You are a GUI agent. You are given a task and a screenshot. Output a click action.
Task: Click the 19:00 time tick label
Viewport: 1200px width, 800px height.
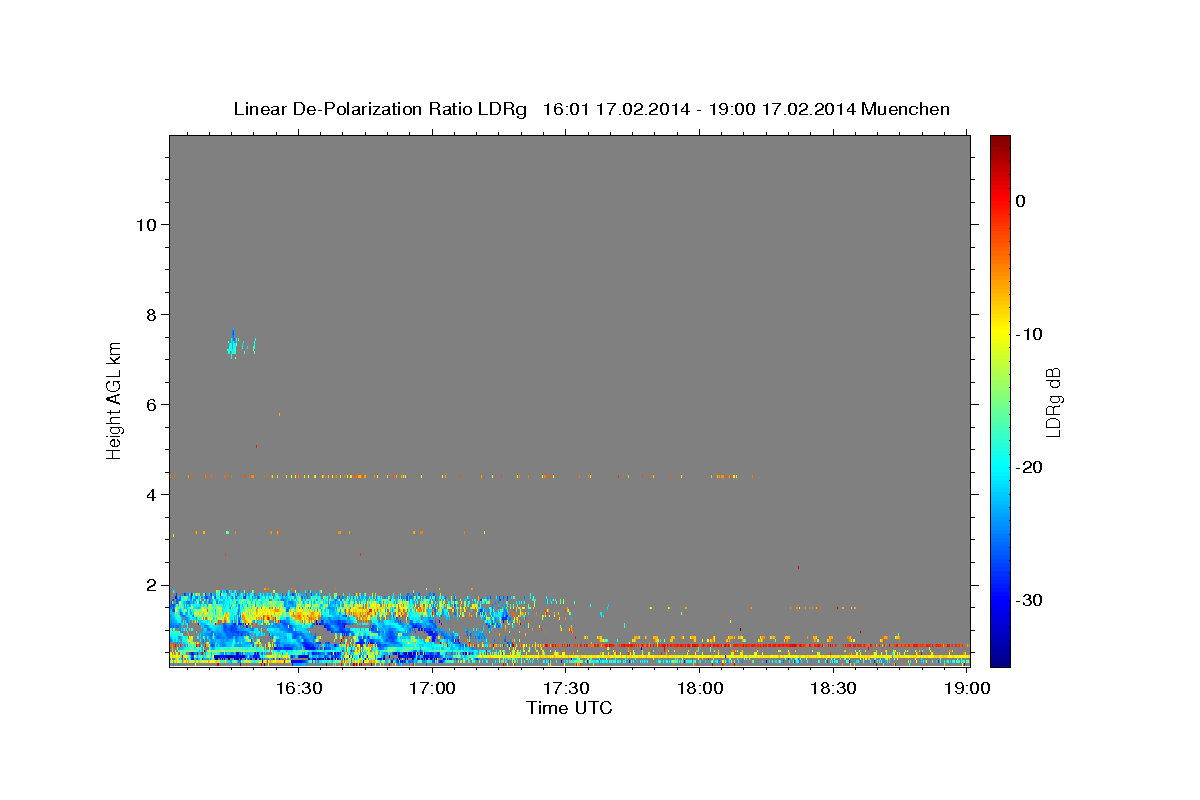967,688
